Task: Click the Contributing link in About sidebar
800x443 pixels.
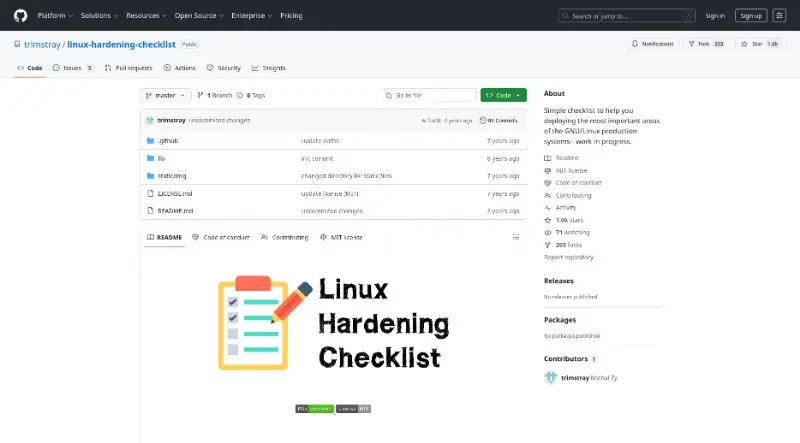Action: tap(568, 195)
